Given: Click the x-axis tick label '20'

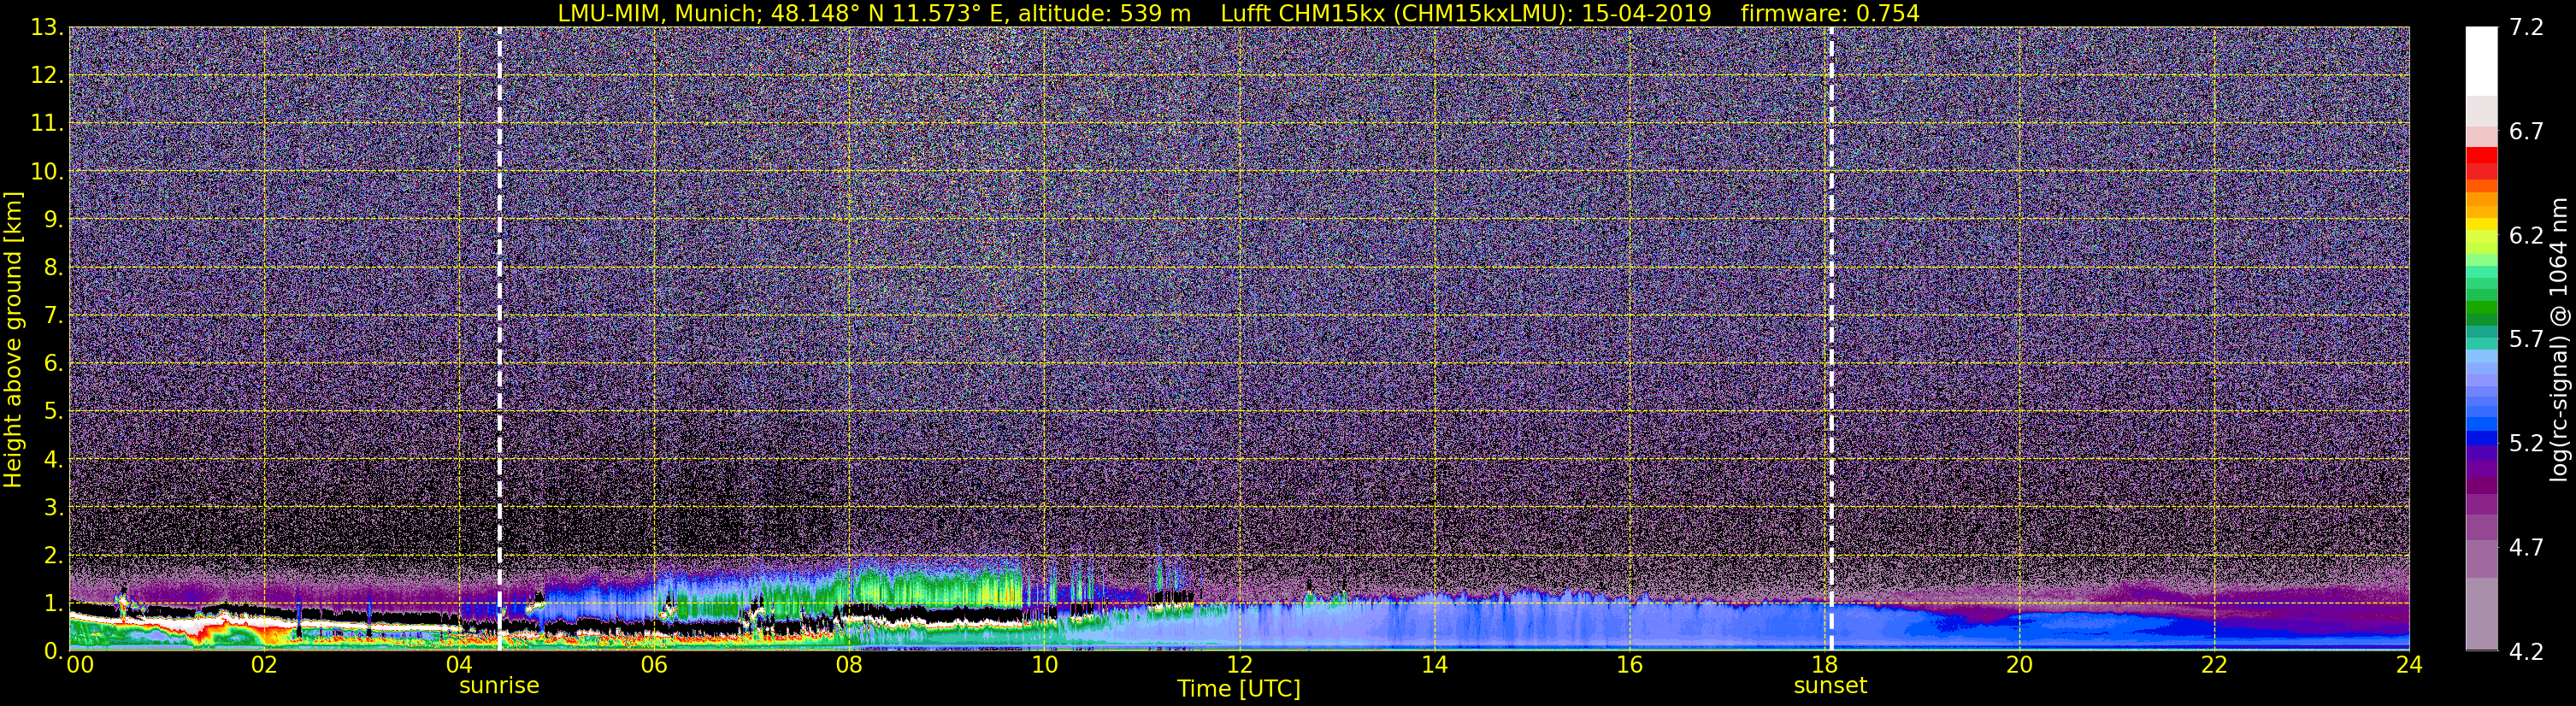Looking at the screenshot, I should (2019, 665).
